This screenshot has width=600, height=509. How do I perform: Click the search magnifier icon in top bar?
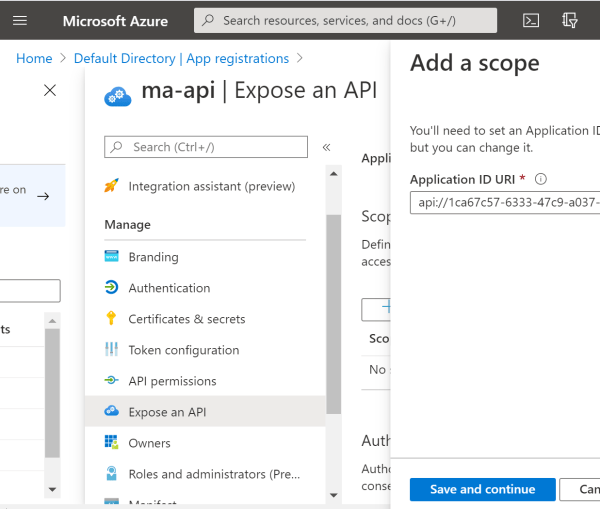pyautogui.click(x=208, y=20)
